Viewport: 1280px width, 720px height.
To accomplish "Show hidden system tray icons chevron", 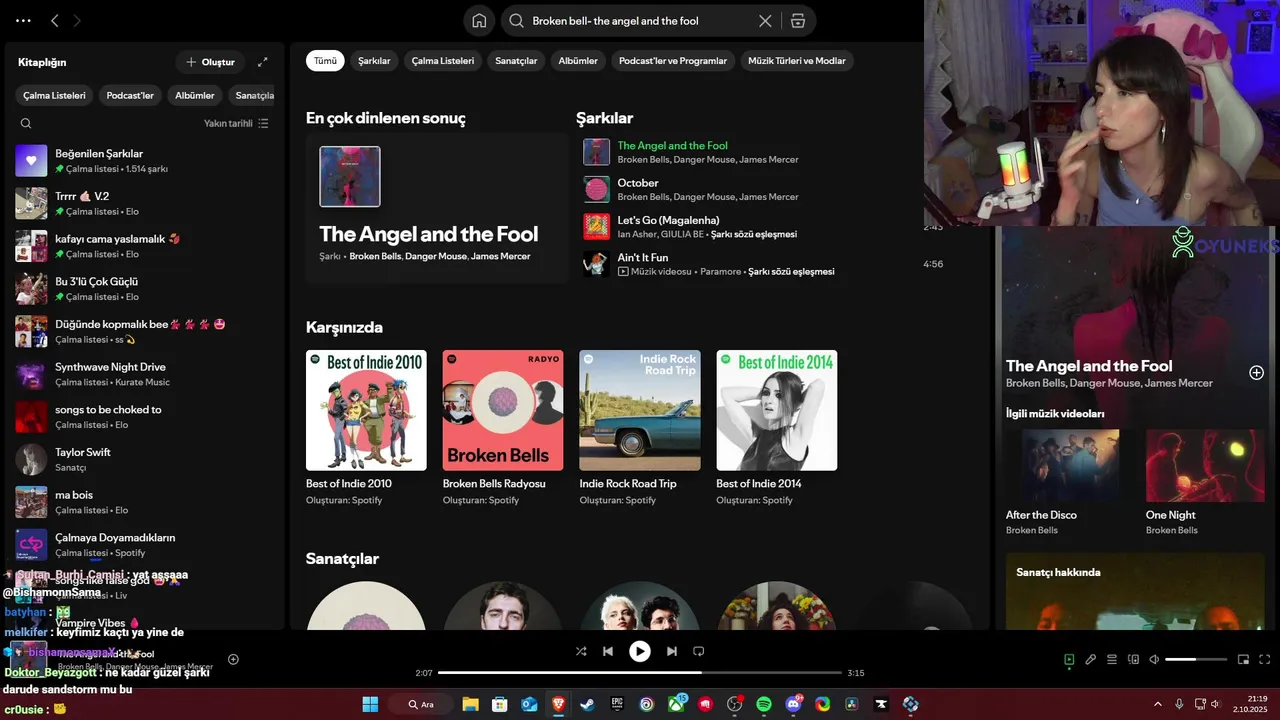I will 1158,704.
